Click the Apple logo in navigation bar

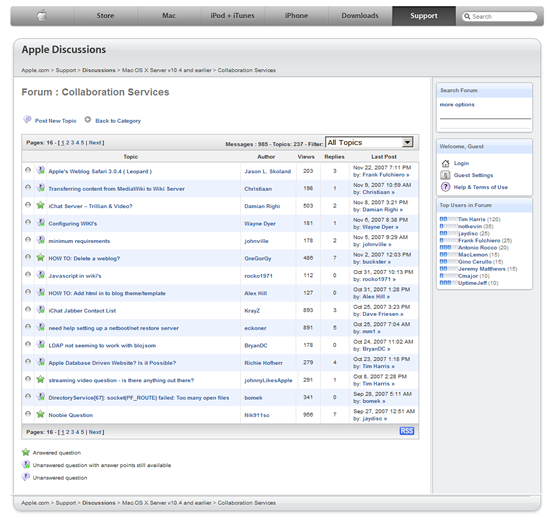[42, 16]
